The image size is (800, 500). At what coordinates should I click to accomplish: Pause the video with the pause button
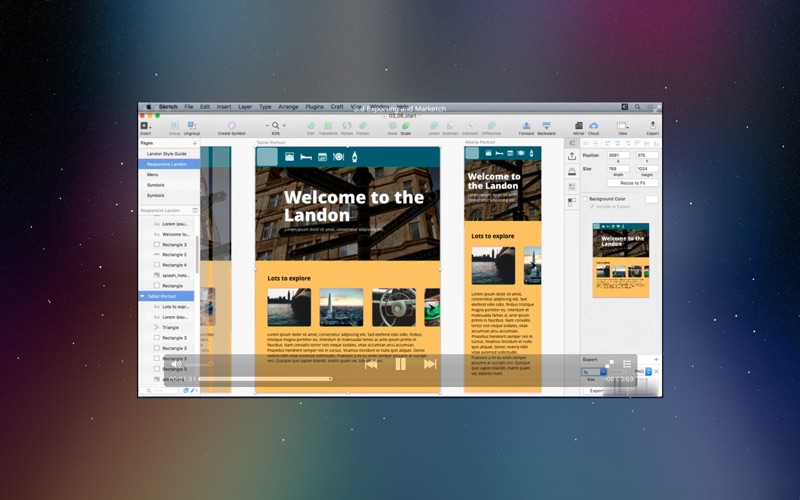[x=401, y=364]
